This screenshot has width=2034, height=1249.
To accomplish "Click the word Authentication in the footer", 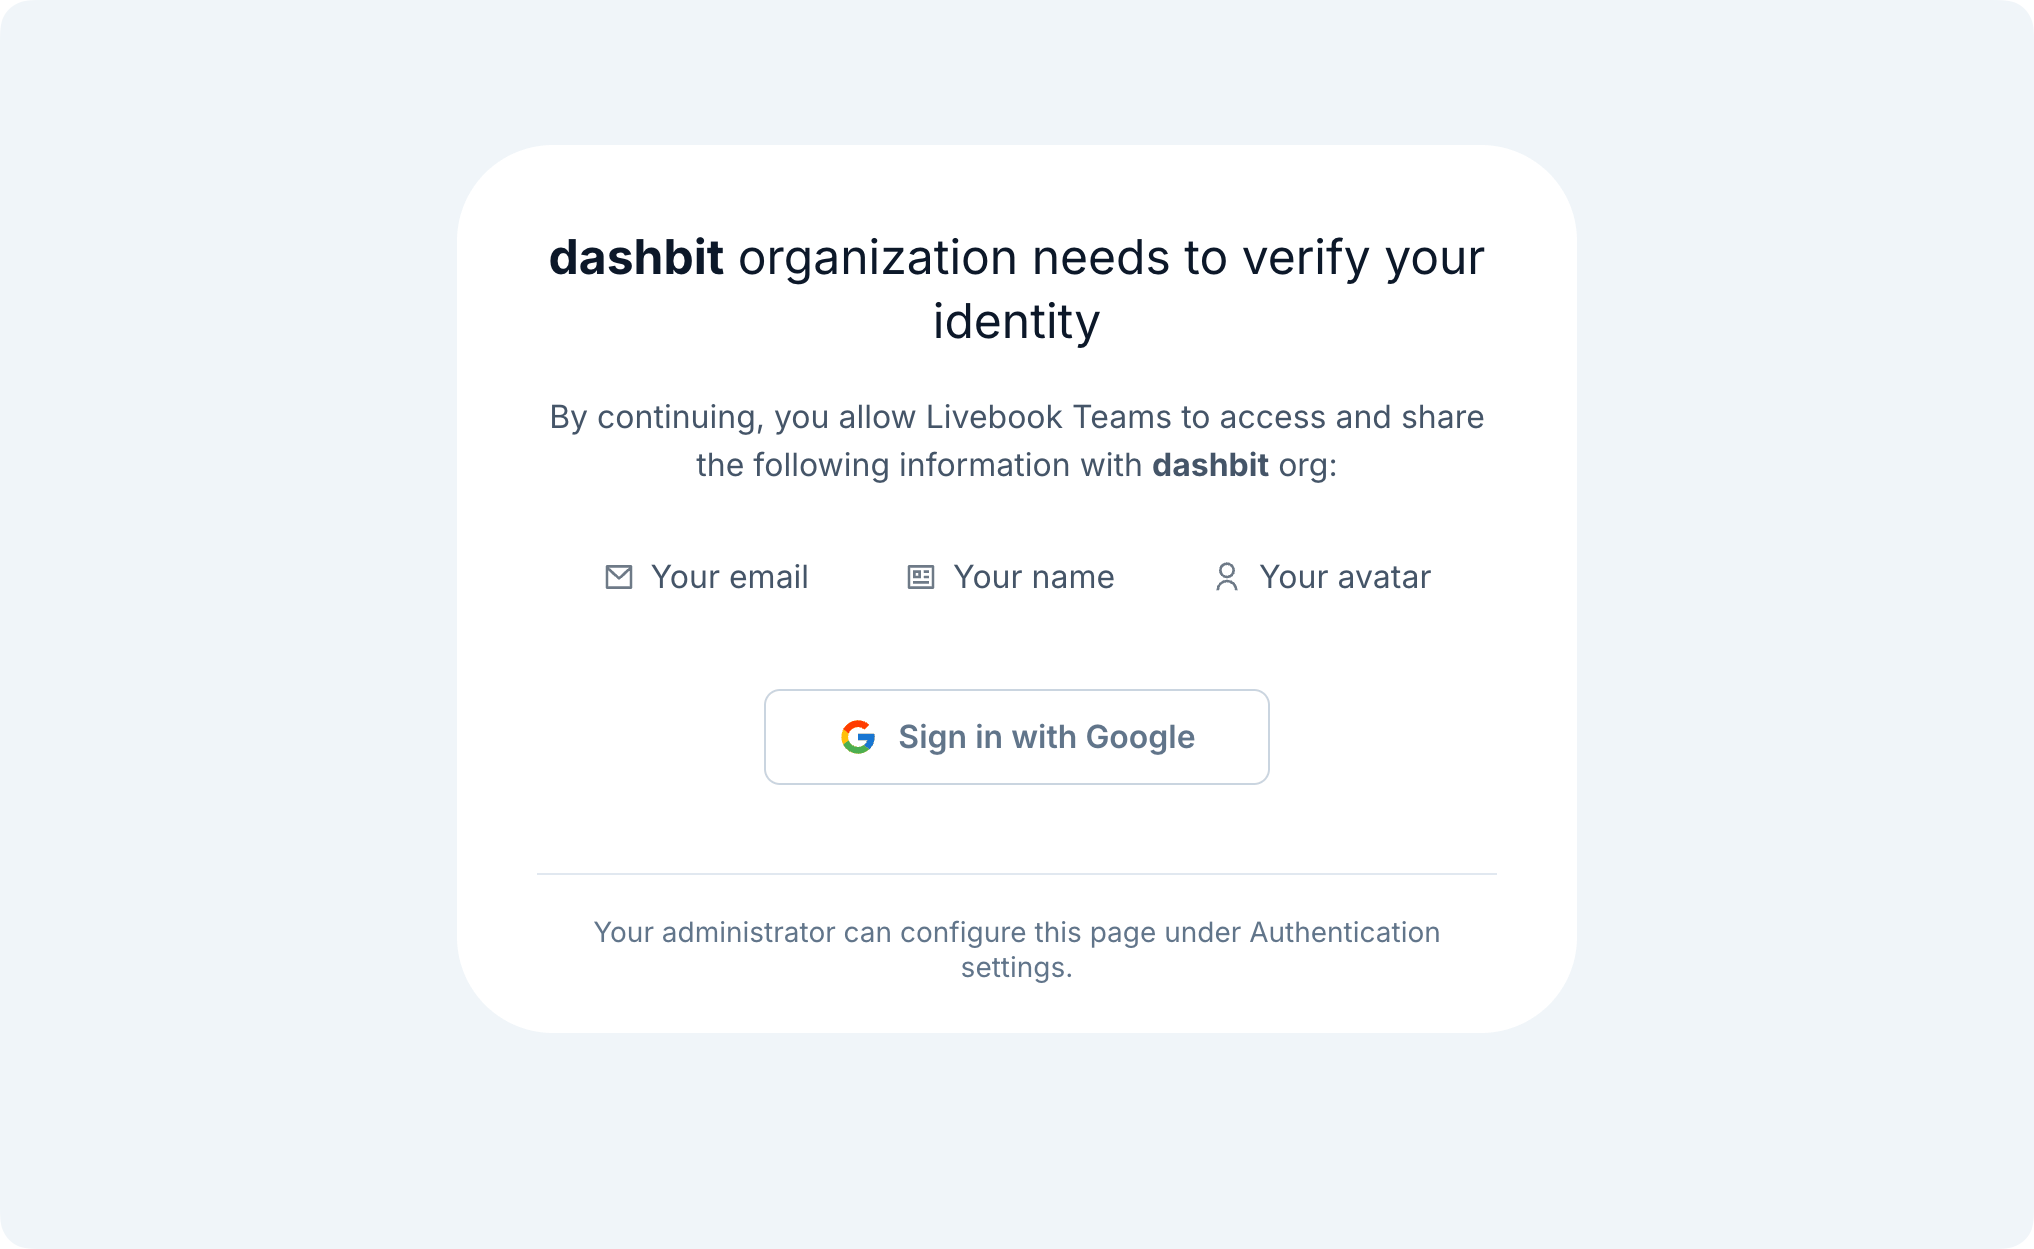I will pos(1344,932).
